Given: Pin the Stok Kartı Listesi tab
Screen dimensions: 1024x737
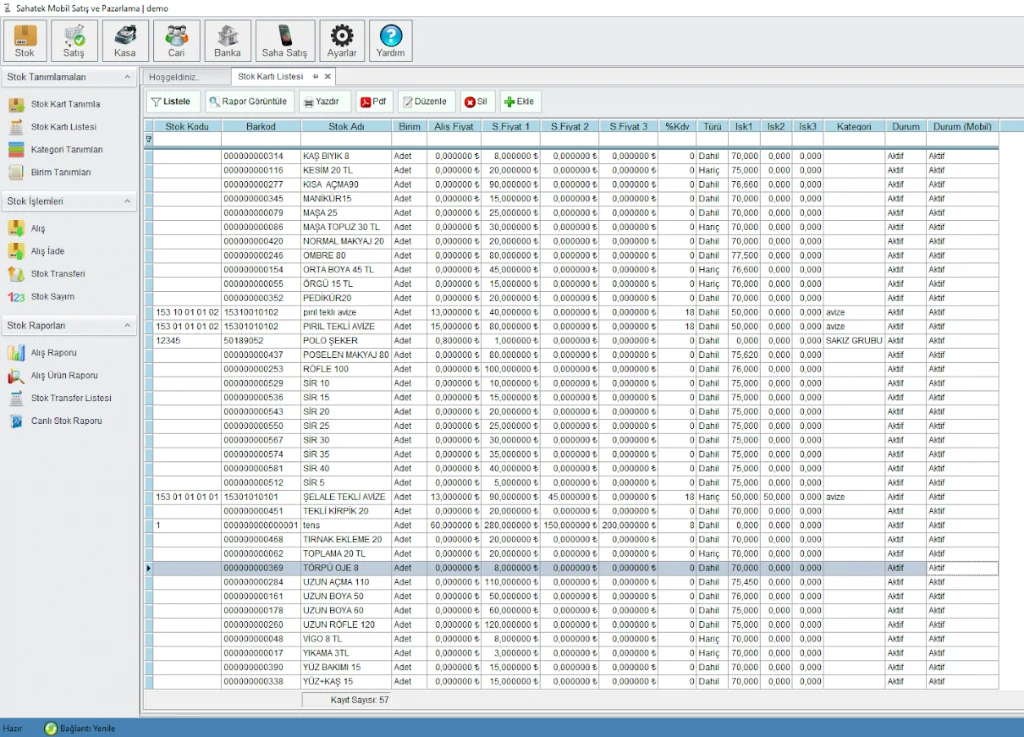Looking at the screenshot, I should point(315,77).
